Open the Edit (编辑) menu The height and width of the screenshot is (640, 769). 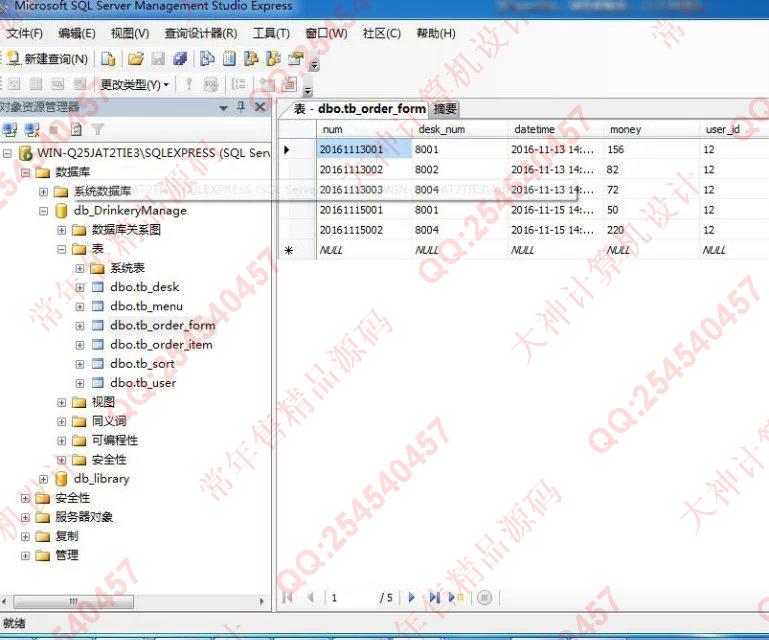click(x=77, y=33)
